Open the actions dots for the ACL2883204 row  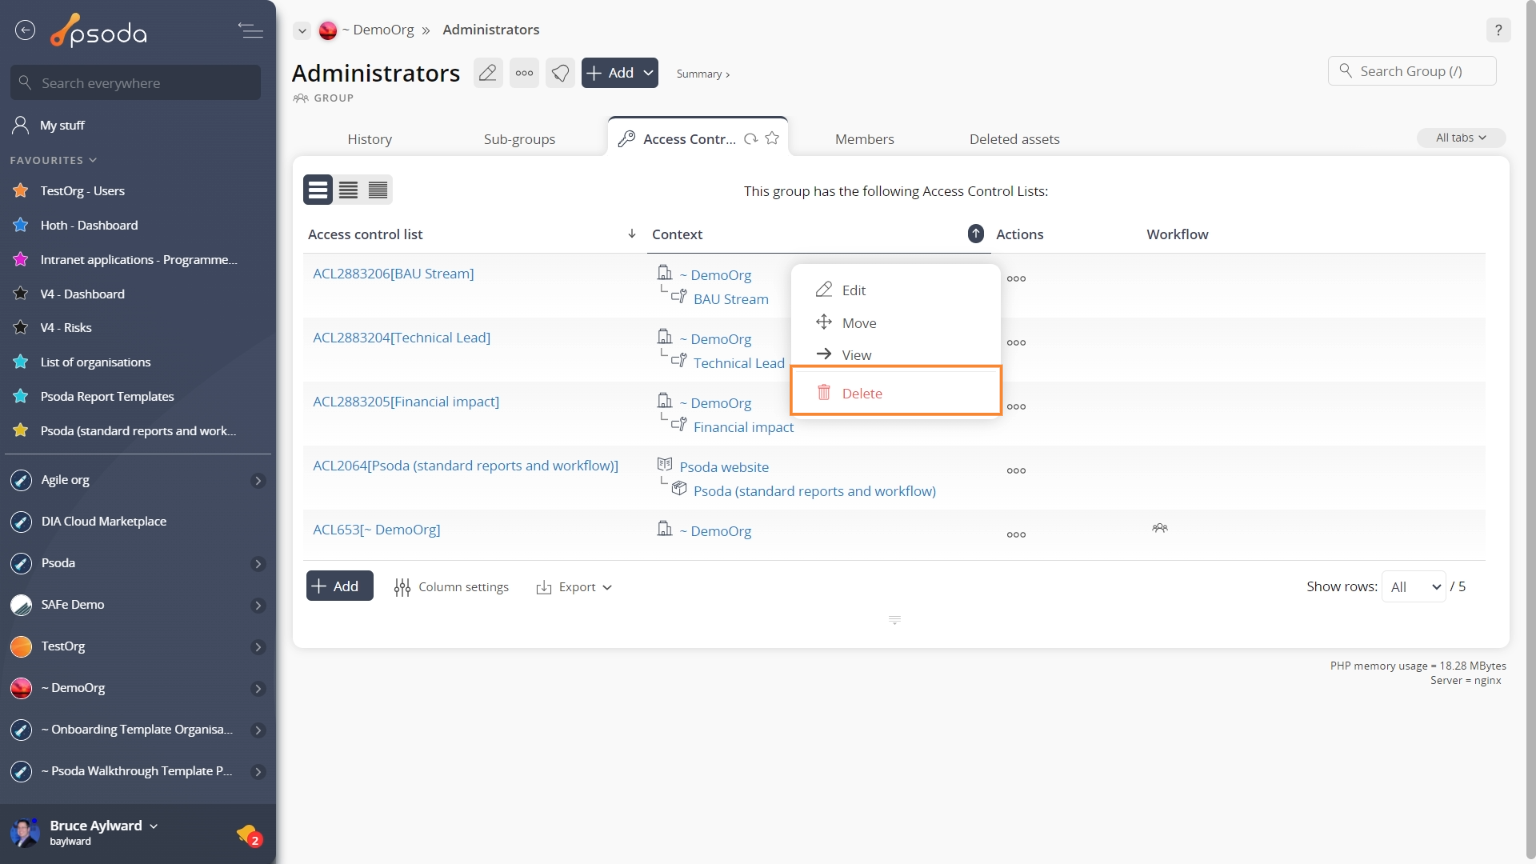[x=1016, y=343]
